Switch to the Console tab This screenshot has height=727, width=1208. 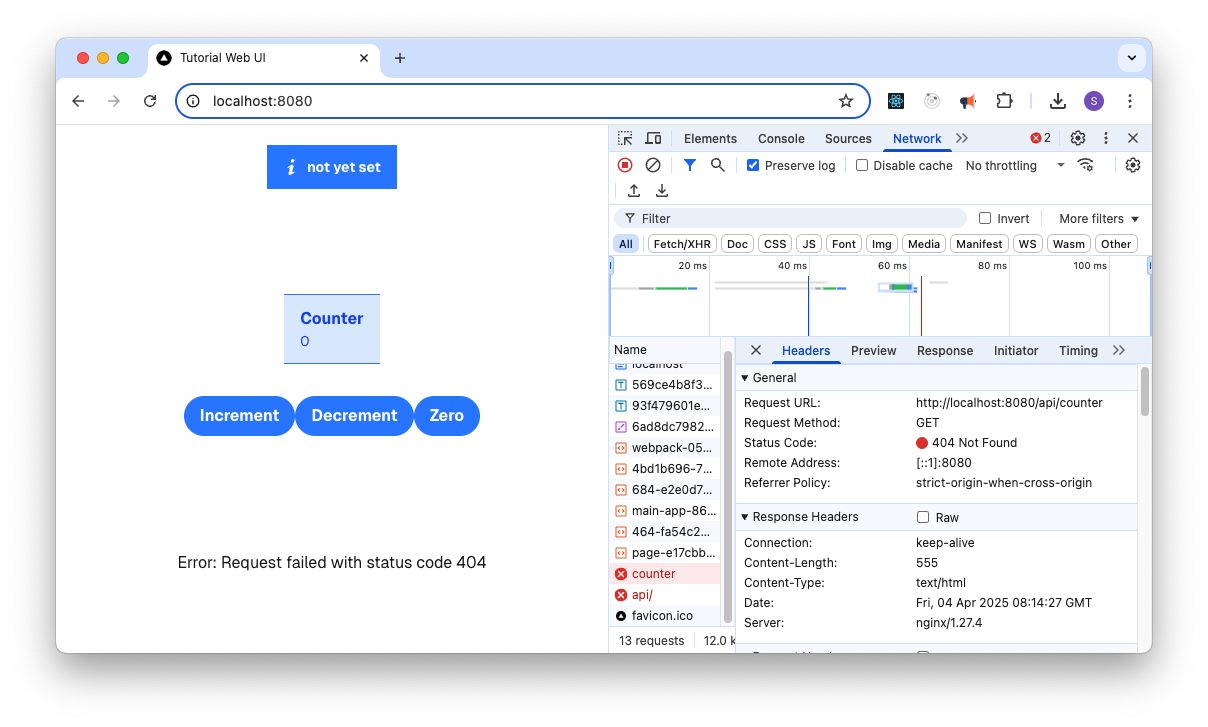781,138
